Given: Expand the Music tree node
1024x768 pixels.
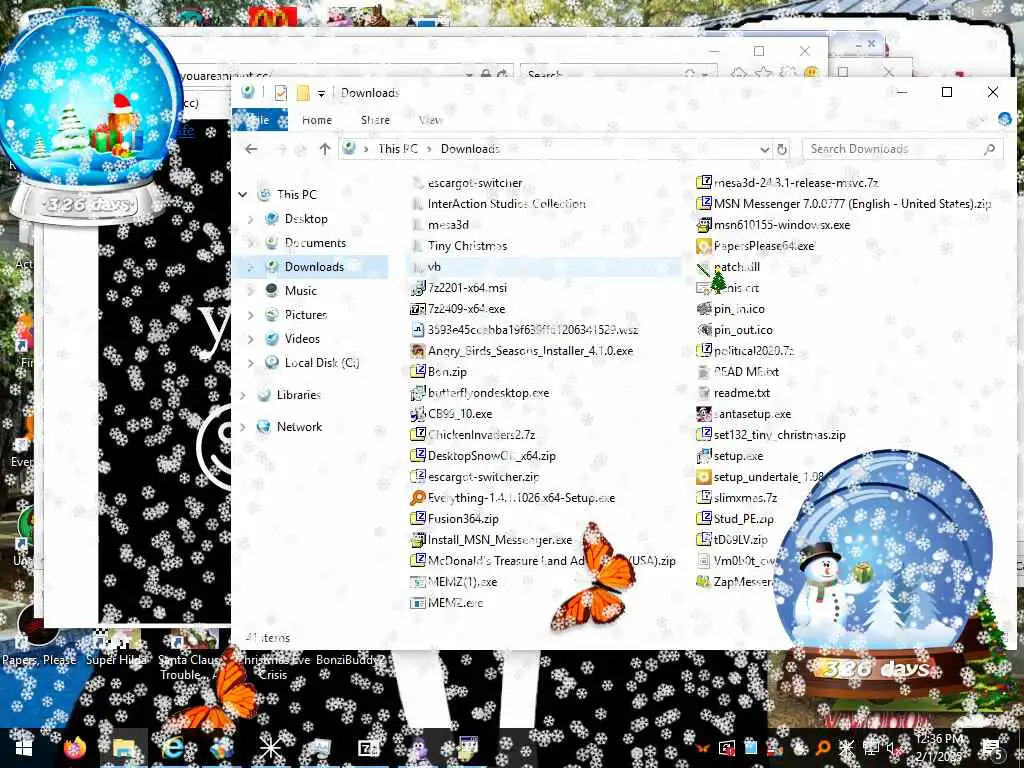Looking at the screenshot, I should [251, 291].
